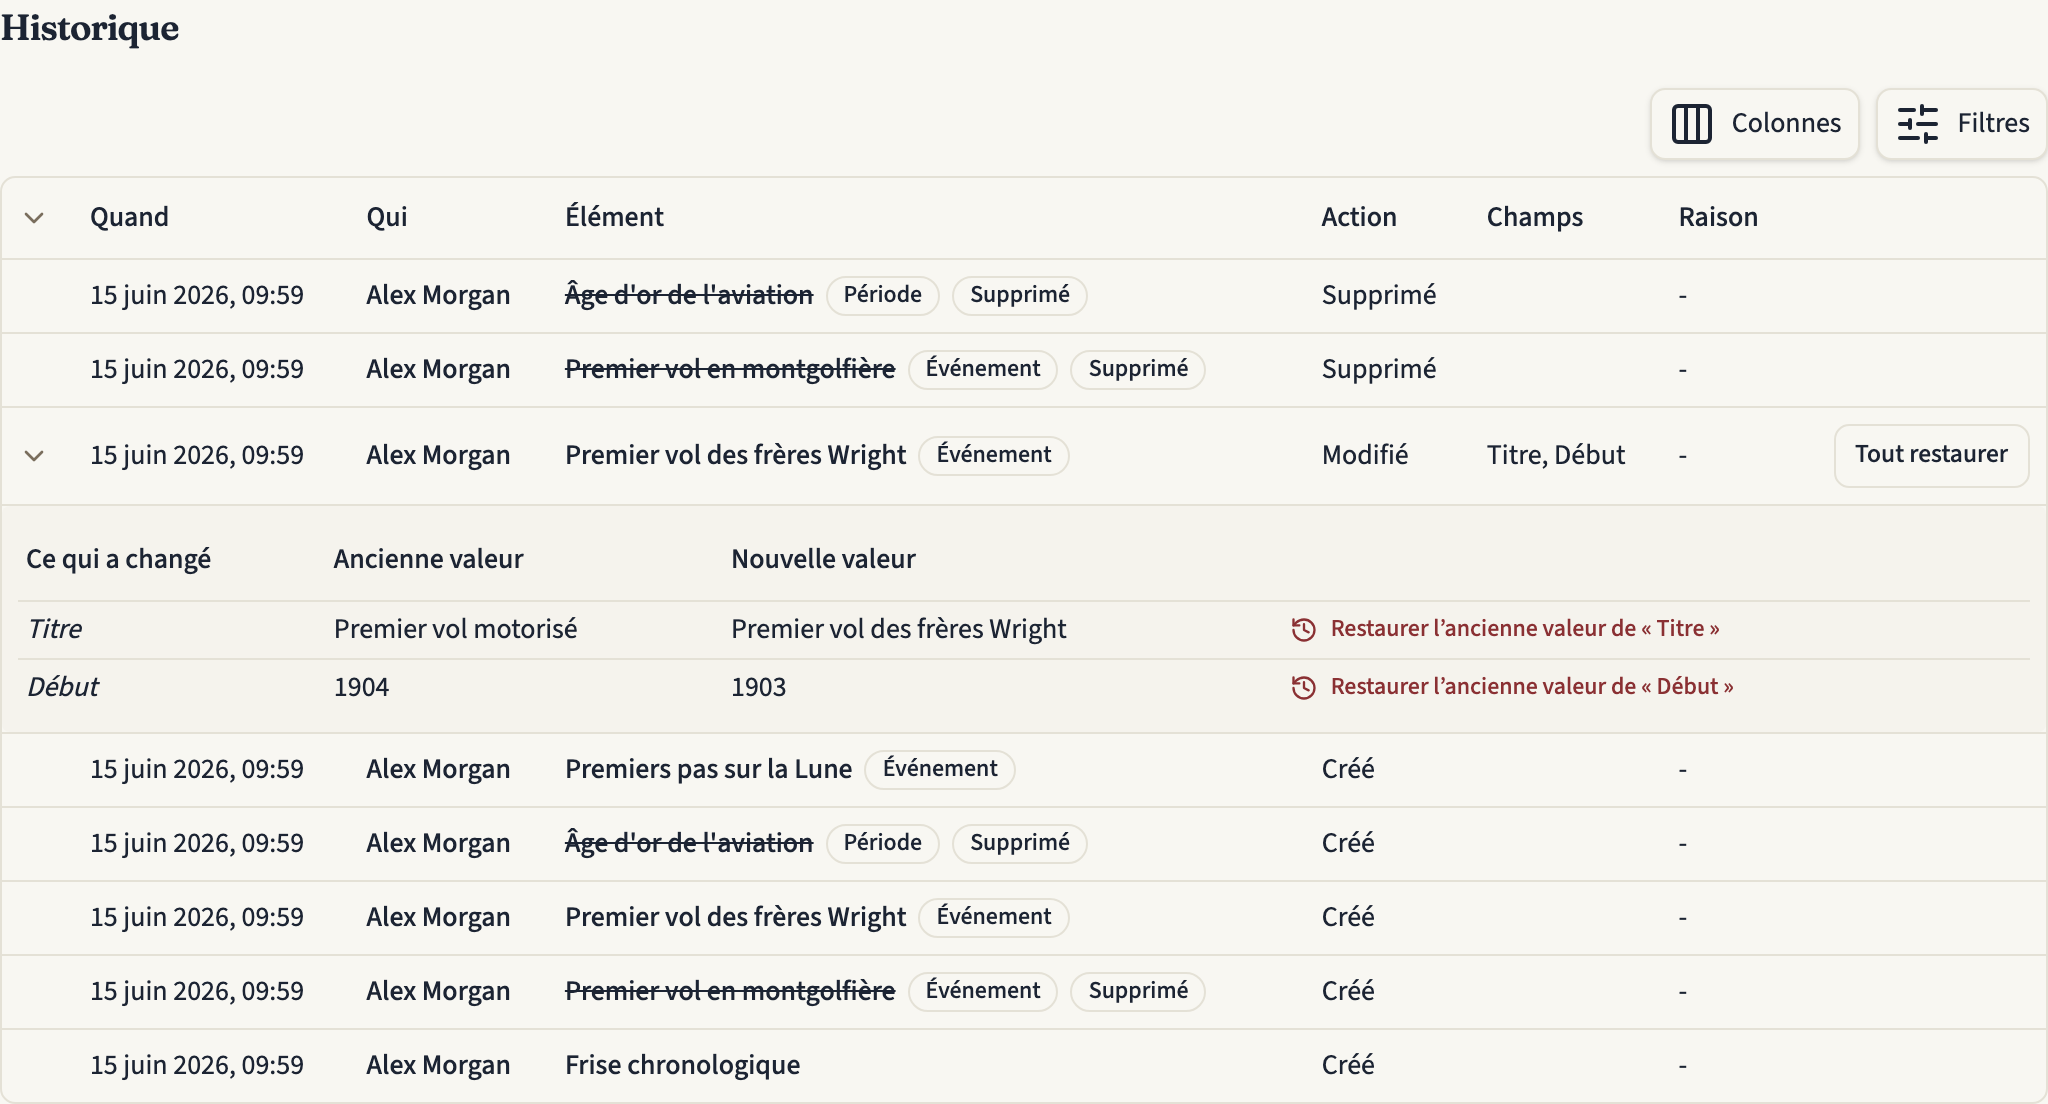The width and height of the screenshot is (2048, 1104).
Task: Restore the old value of Titre
Action: point(1505,629)
